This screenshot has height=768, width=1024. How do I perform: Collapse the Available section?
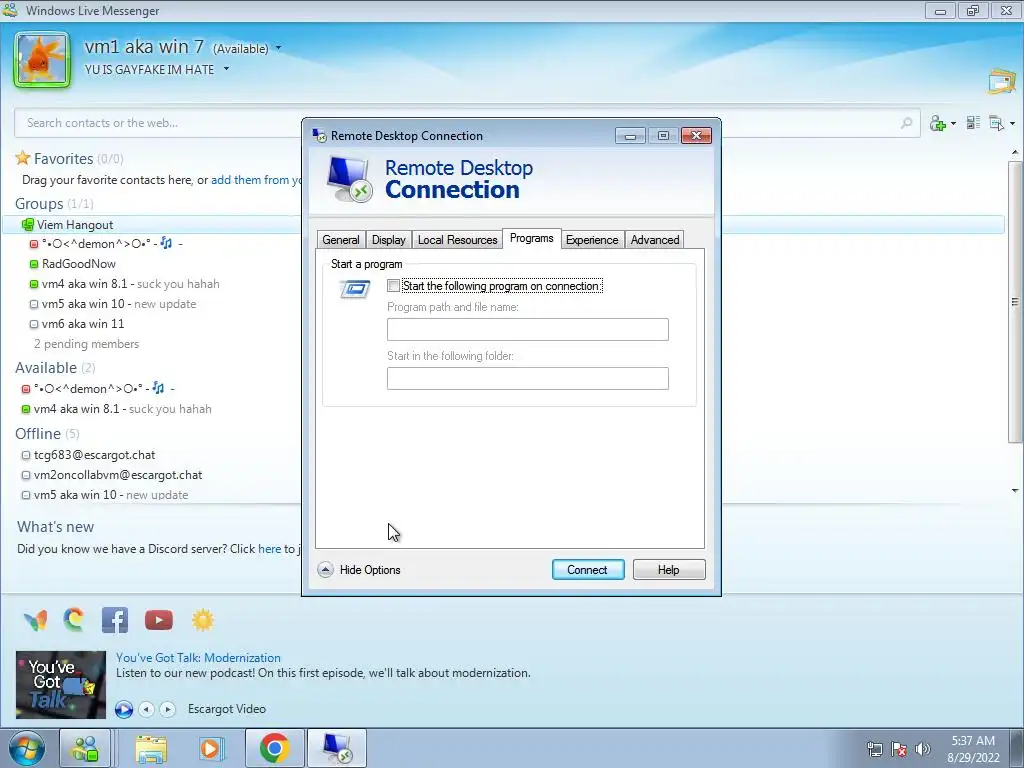(46, 368)
